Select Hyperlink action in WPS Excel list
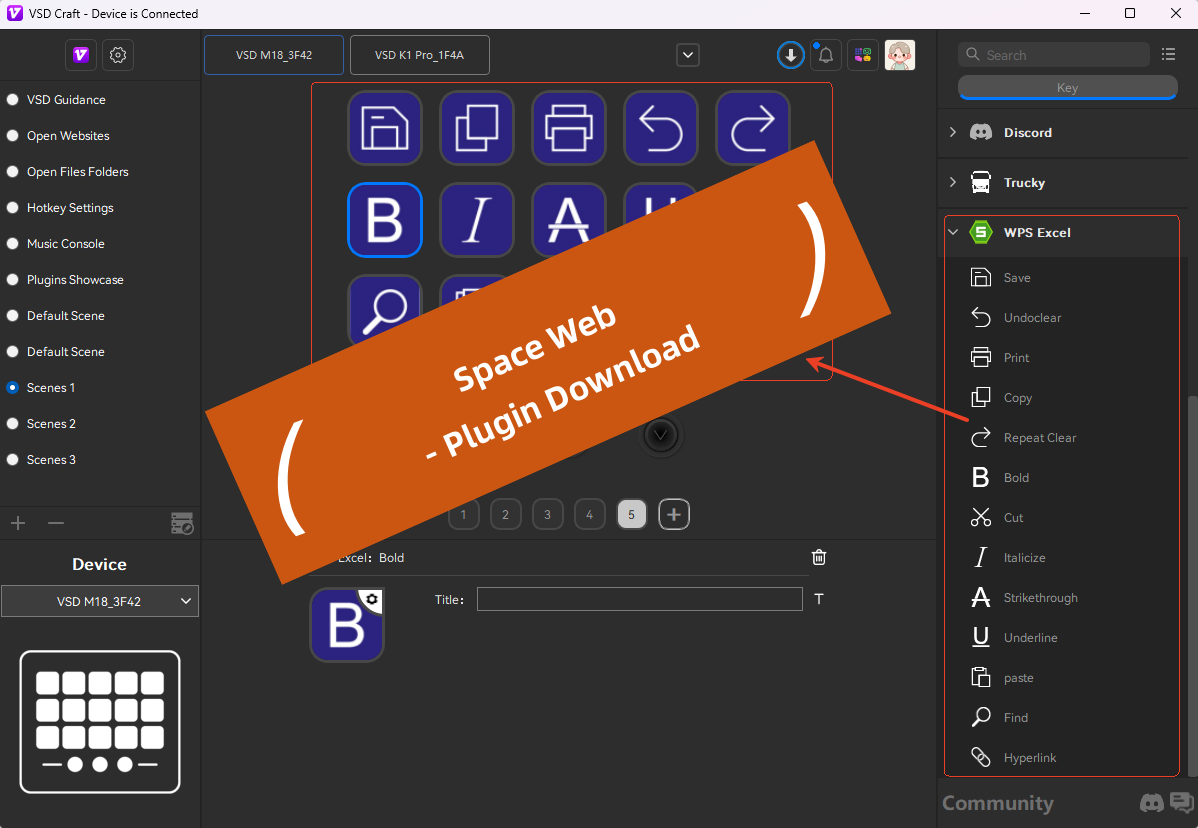 click(x=1029, y=758)
